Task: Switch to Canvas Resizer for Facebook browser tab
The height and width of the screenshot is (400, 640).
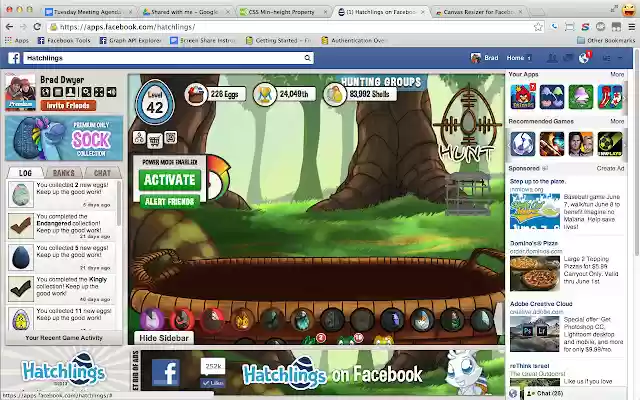Action: pyautogui.click(x=478, y=12)
